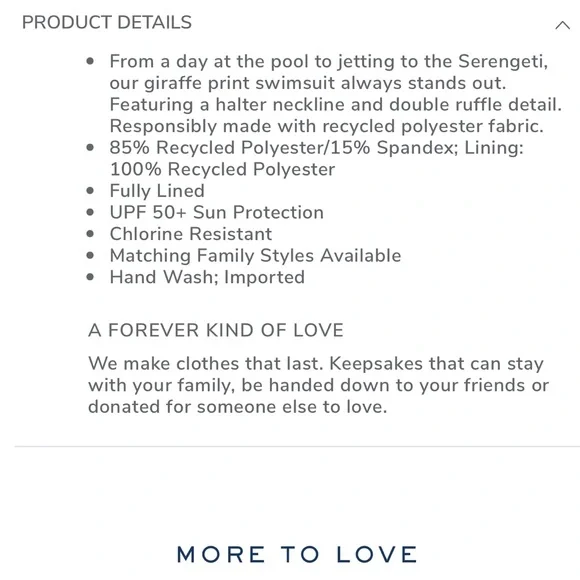Click the bullet dot beside Hand Wash
Image resolution: width=580 pixels, height=580 pixels.
click(x=90, y=277)
